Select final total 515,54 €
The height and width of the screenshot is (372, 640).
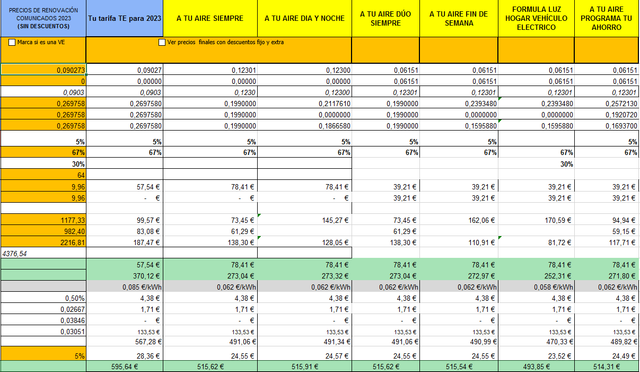point(459,367)
